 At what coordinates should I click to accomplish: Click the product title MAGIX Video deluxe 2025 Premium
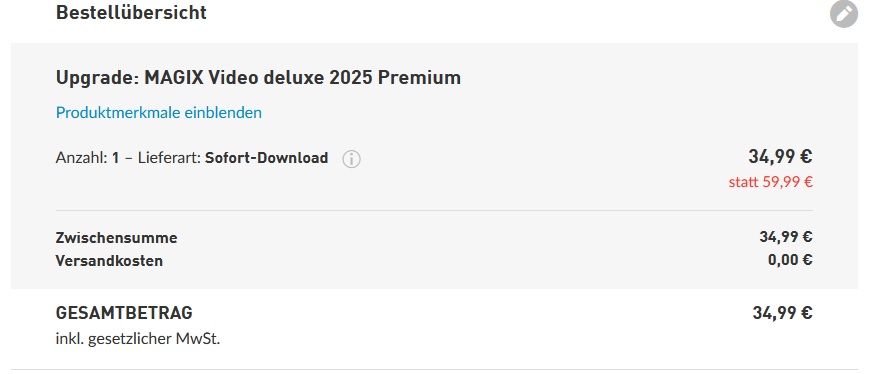[303, 77]
